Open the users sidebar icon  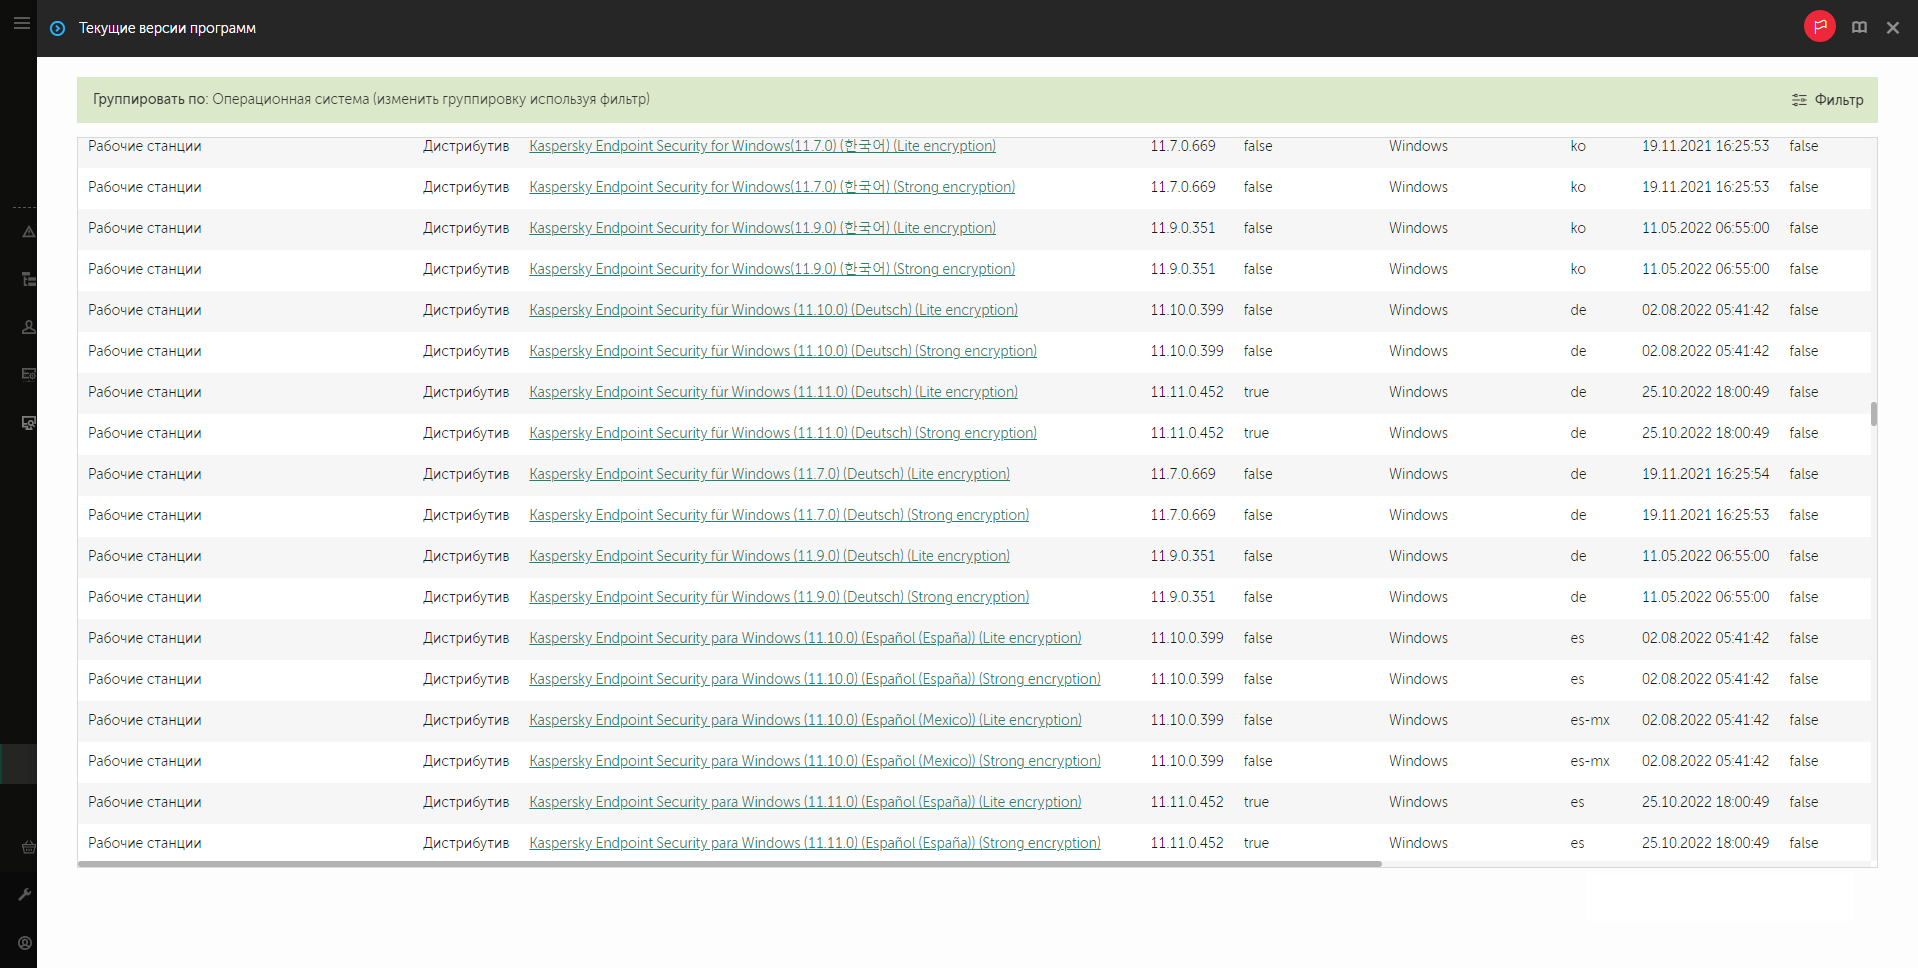pyautogui.click(x=29, y=327)
